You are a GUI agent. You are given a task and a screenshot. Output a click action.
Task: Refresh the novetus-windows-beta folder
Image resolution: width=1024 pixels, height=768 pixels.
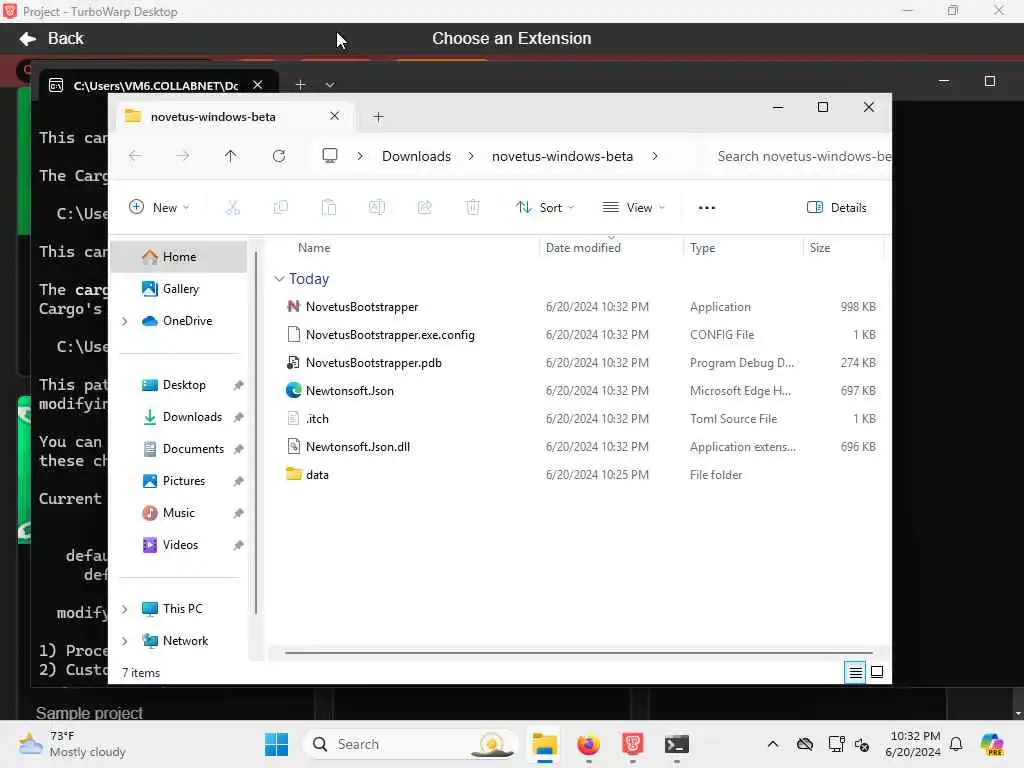(x=279, y=156)
